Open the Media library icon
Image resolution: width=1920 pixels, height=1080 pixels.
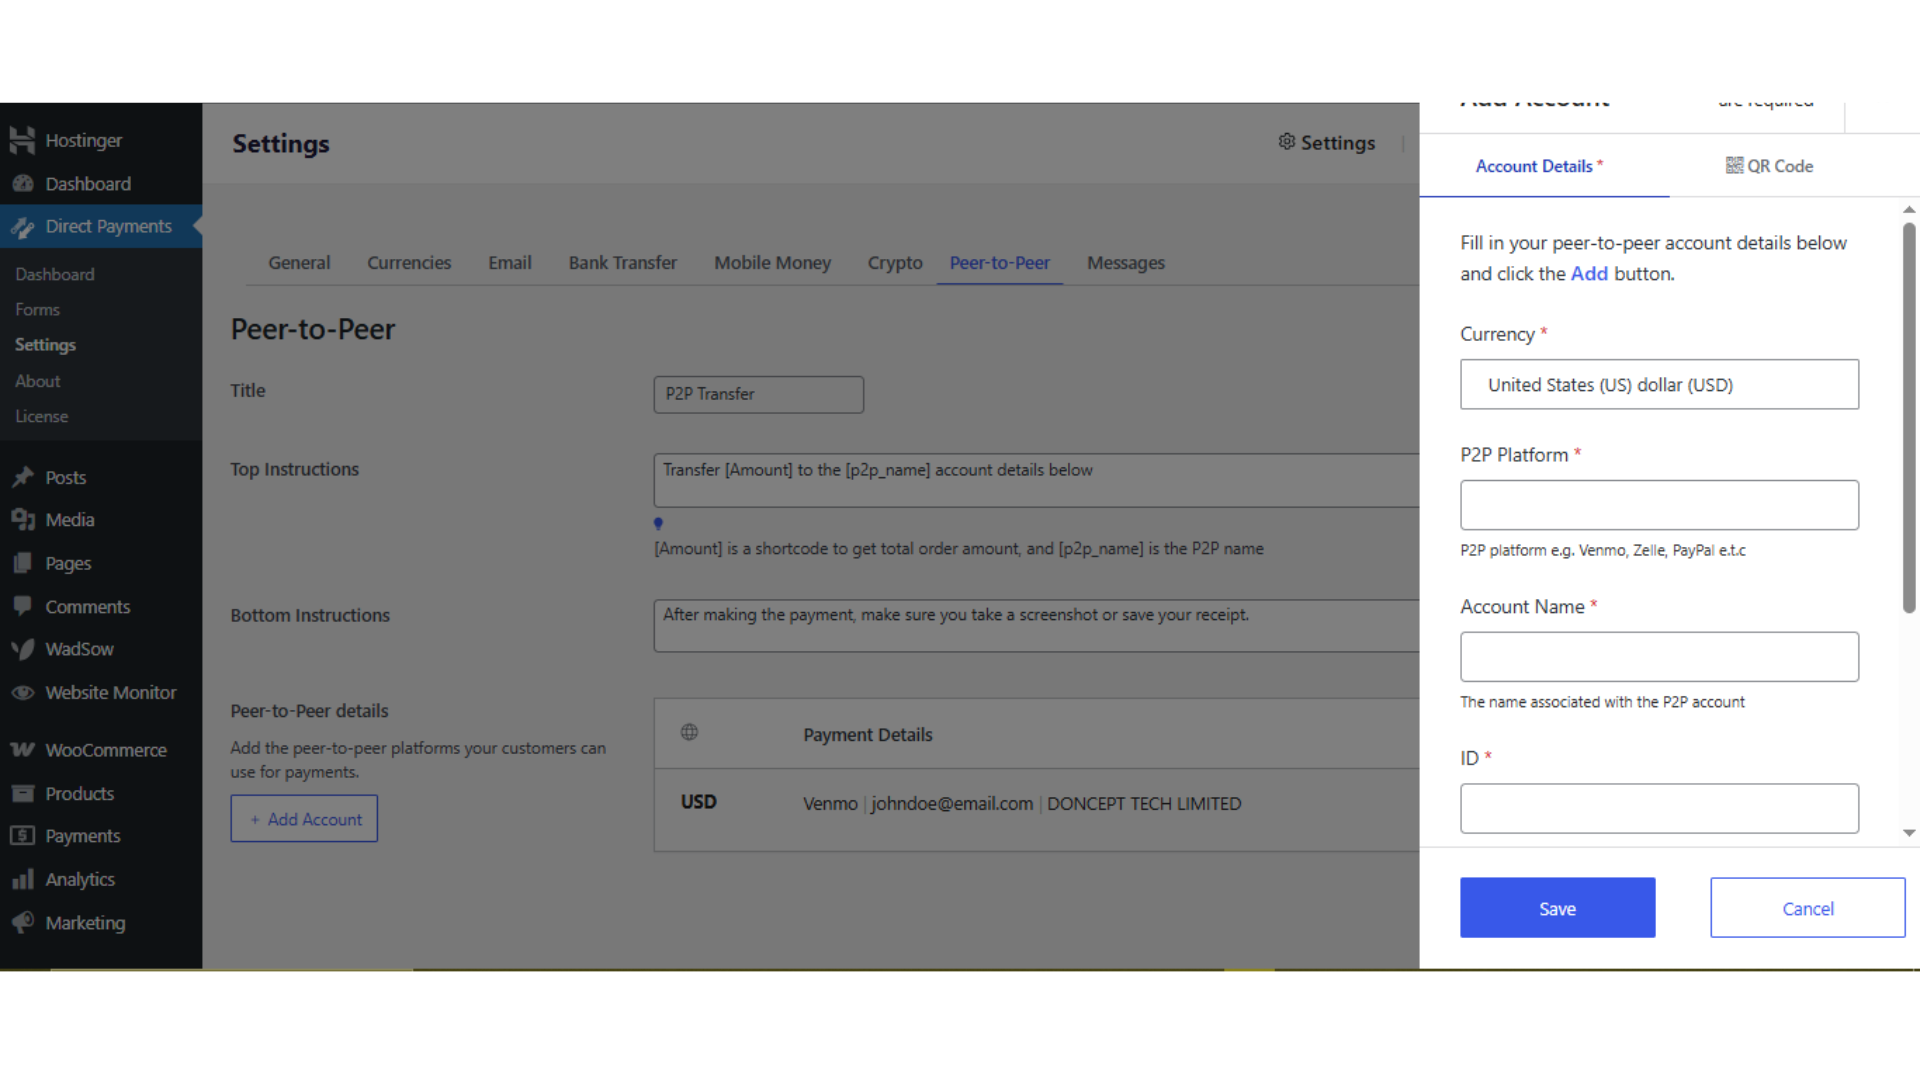[22, 520]
